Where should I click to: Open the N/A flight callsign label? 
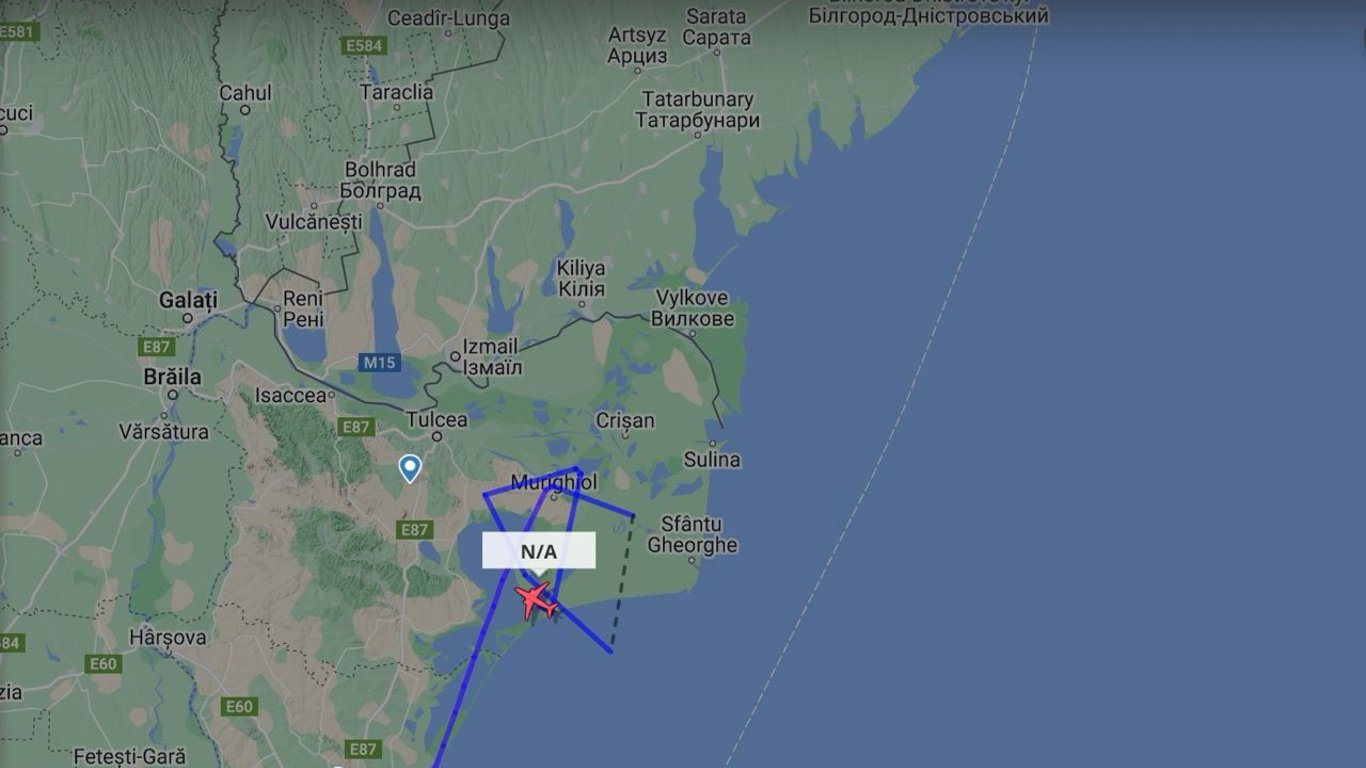[539, 551]
